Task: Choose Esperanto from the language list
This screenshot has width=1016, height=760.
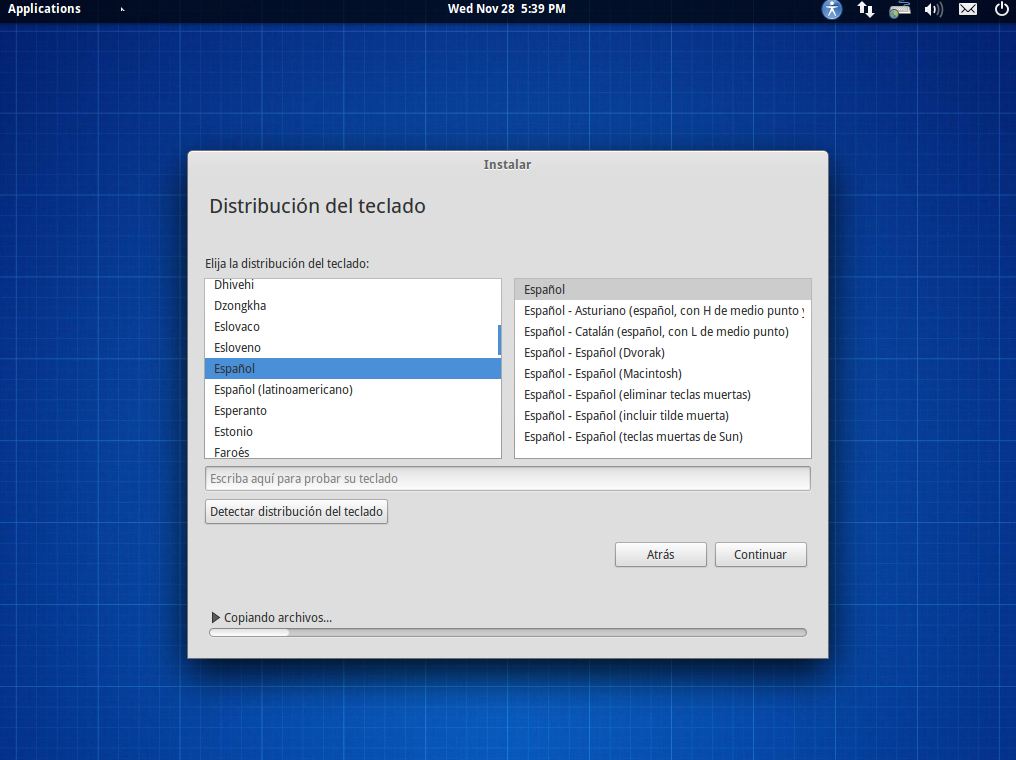Action: coord(240,411)
